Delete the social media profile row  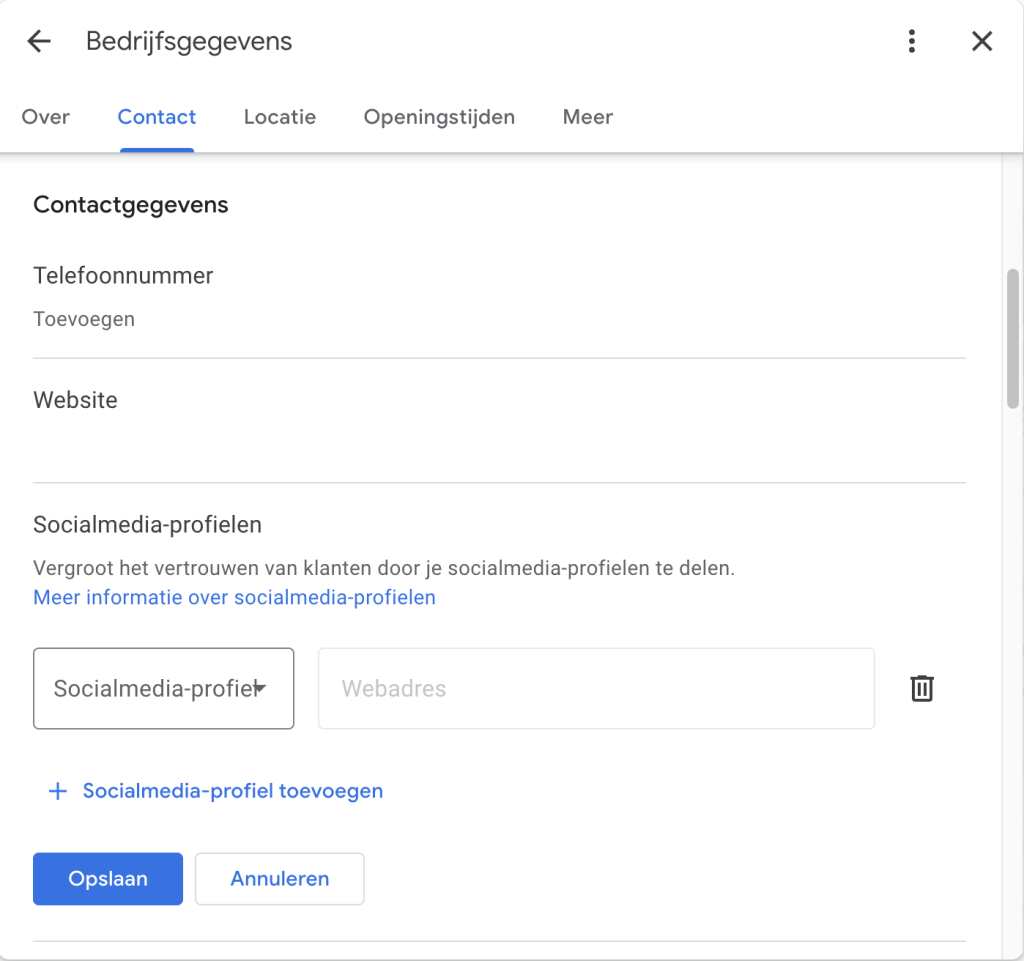pos(921,688)
